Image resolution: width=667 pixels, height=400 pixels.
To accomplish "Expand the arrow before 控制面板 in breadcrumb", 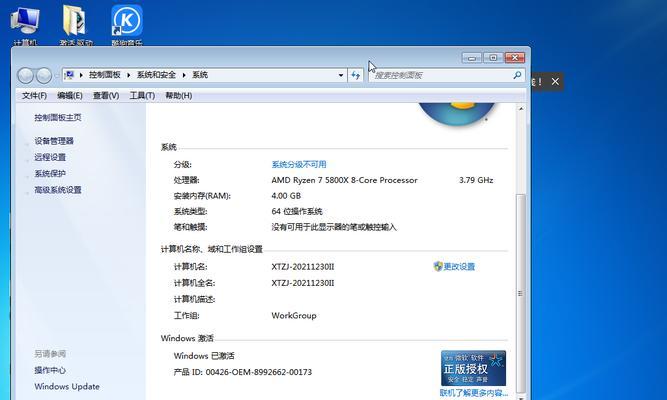I will [81, 75].
